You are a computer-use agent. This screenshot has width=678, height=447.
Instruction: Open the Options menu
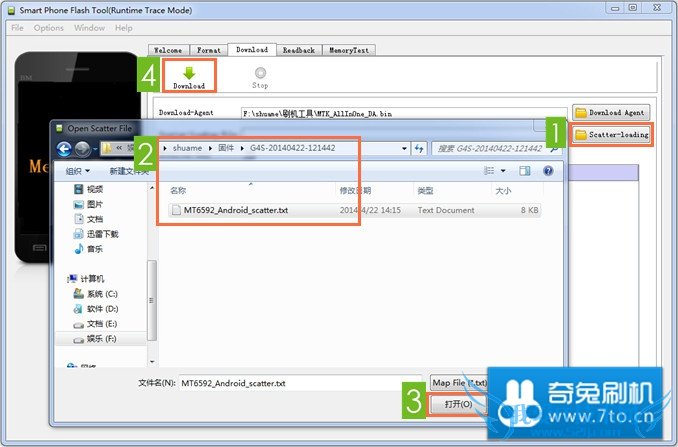[x=48, y=28]
